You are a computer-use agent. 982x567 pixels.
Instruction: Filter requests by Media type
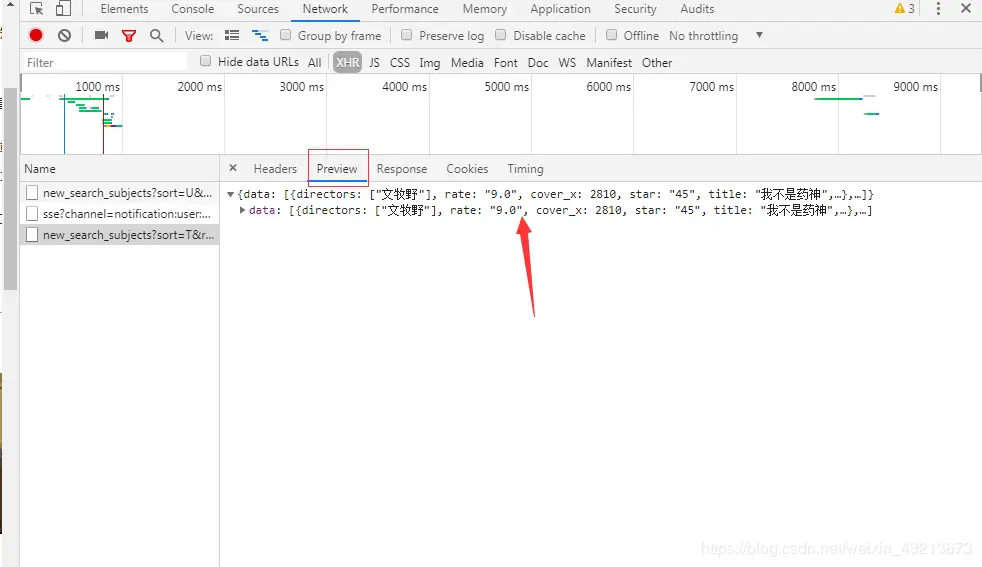pyautogui.click(x=467, y=62)
